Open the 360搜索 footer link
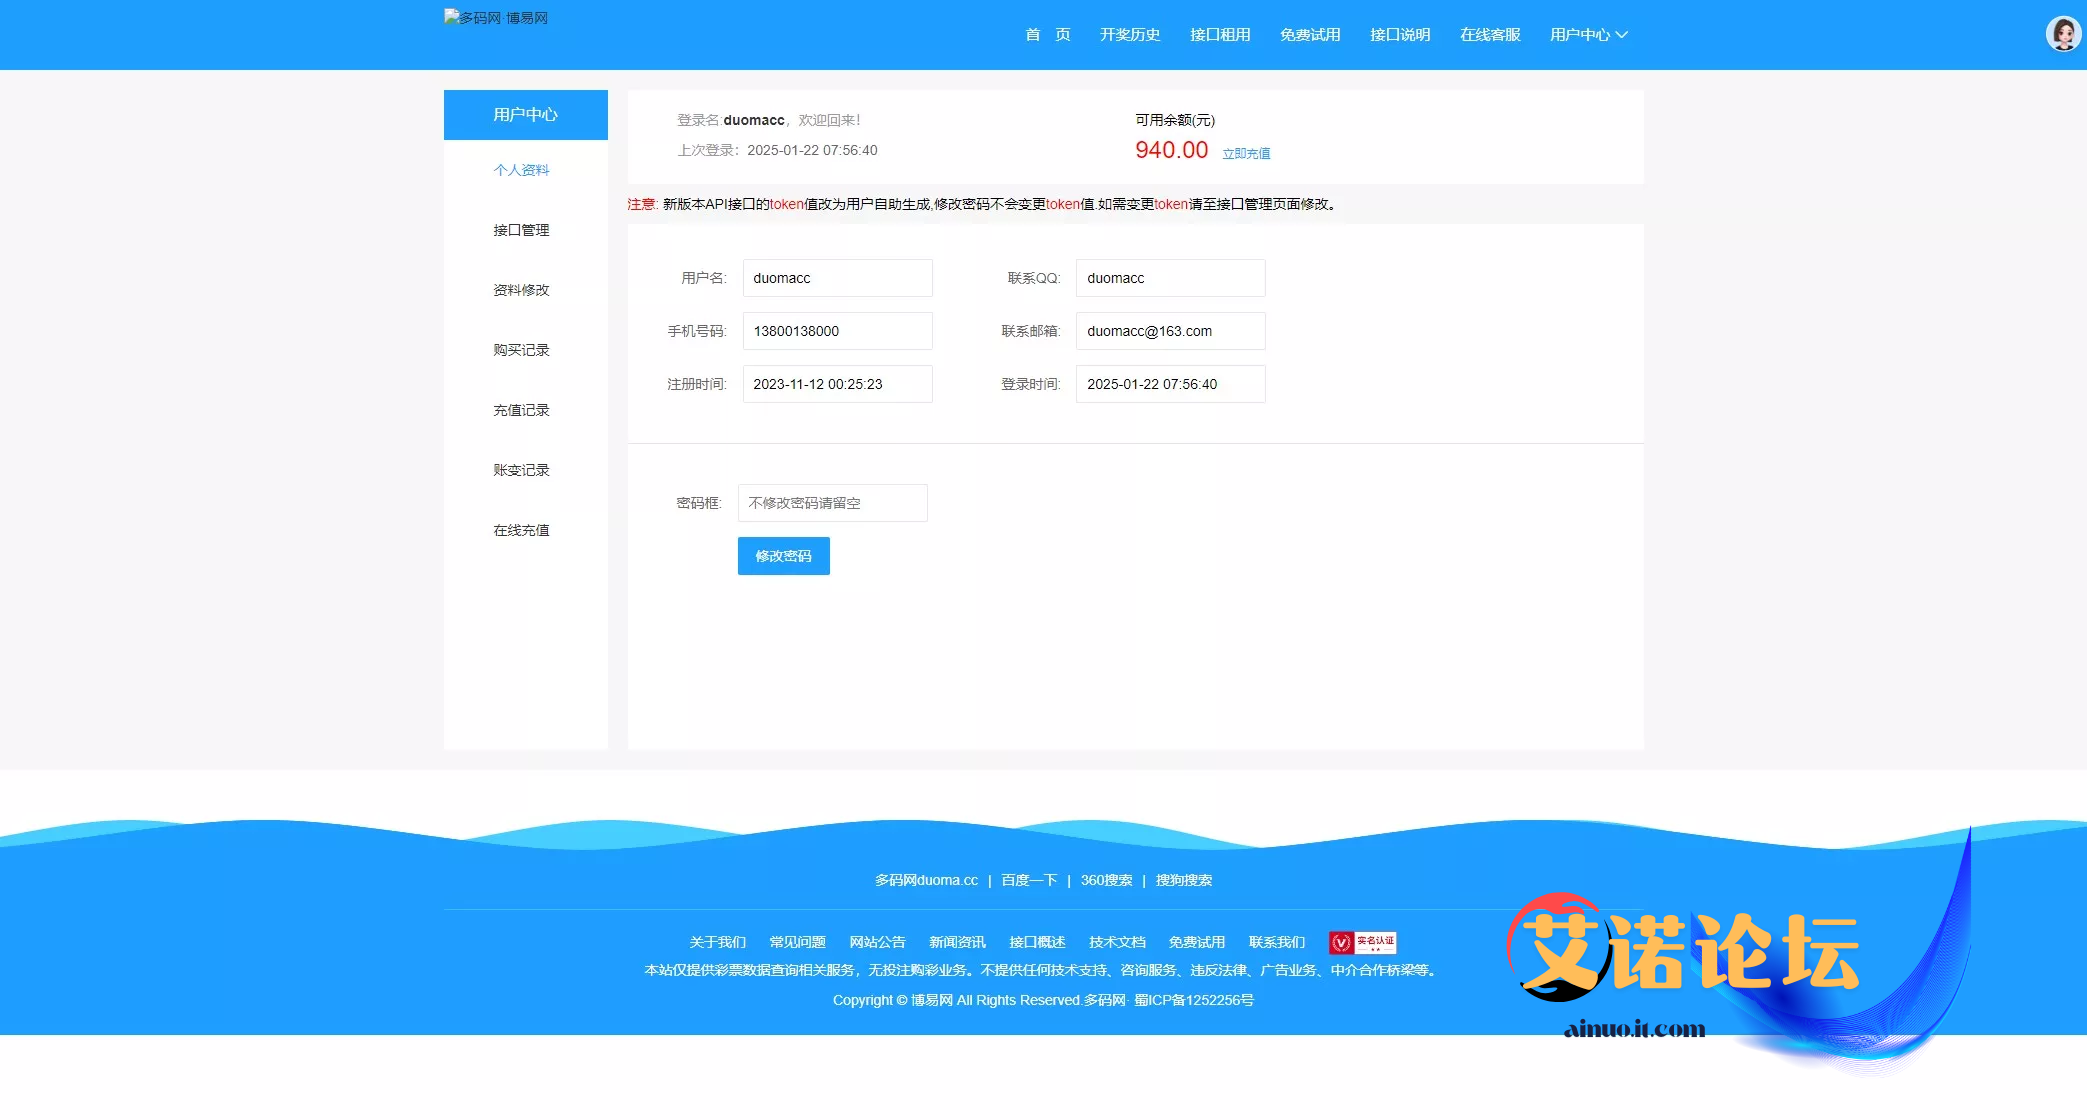 [1106, 880]
